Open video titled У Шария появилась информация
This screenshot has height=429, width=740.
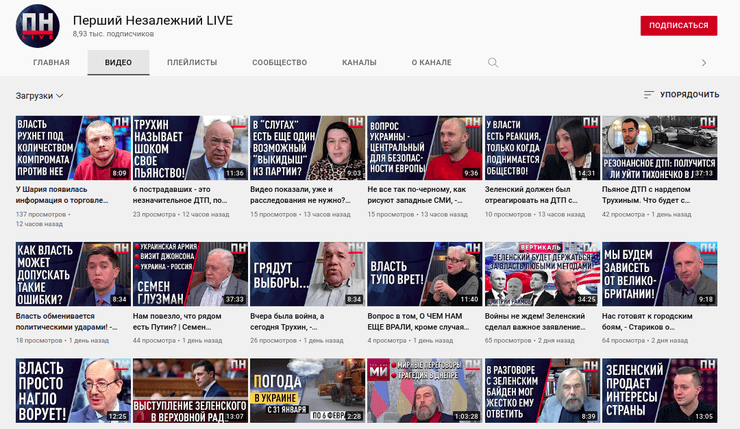(66, 194)
